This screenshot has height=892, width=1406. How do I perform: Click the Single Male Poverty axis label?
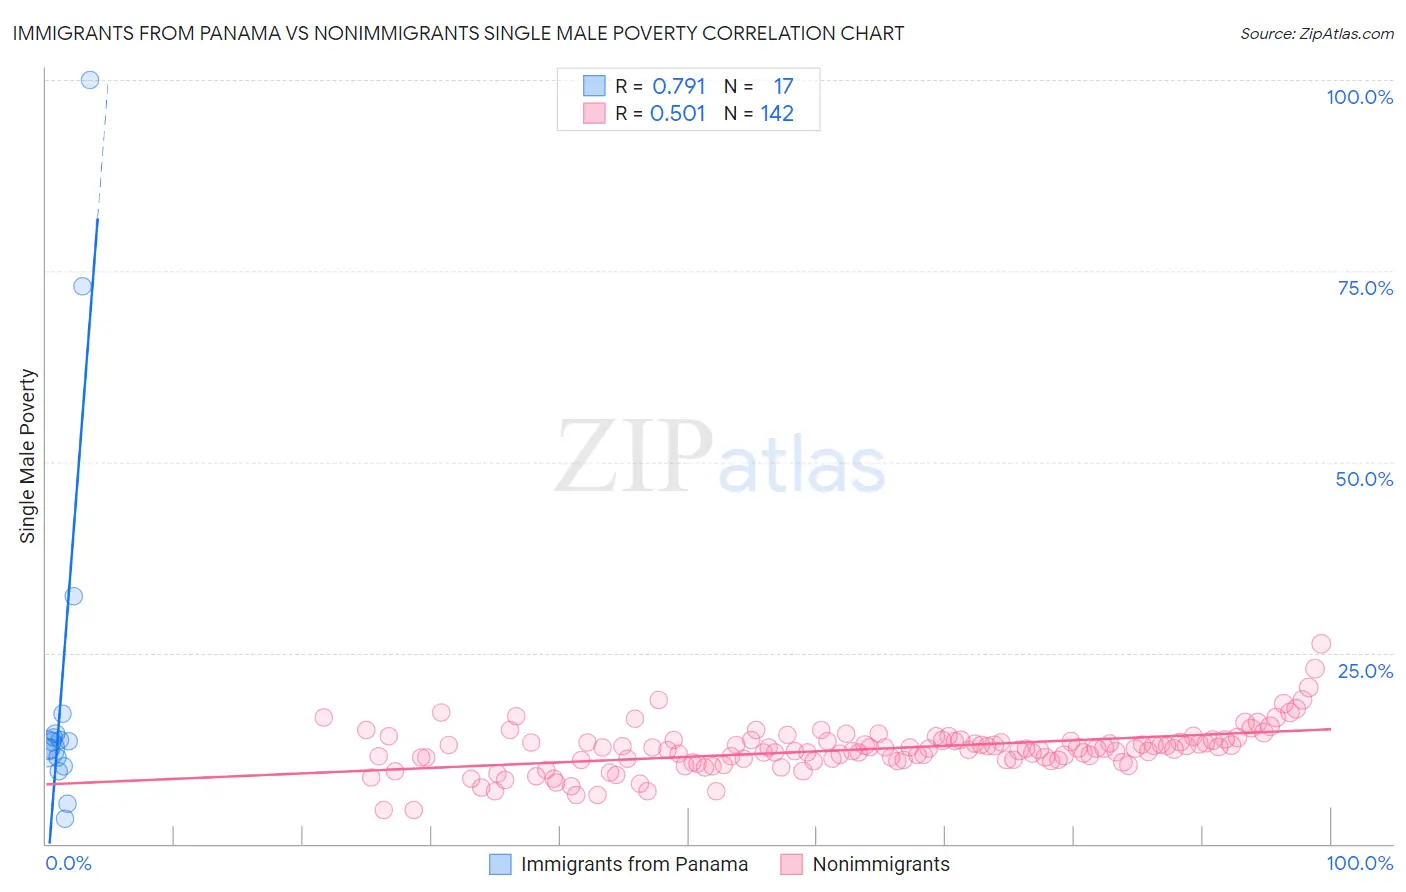pyautogui.click(x=28, y=456)
